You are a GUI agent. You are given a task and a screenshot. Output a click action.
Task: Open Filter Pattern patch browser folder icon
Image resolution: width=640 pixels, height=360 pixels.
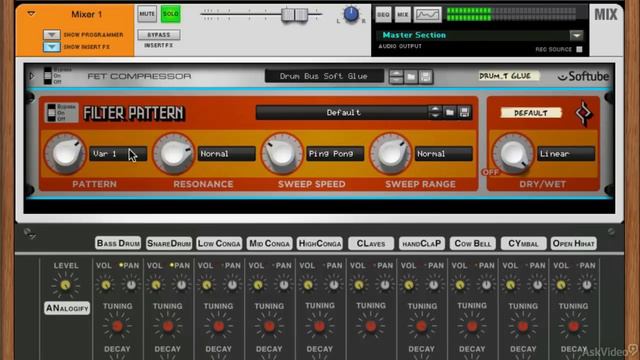click(449, 112)
